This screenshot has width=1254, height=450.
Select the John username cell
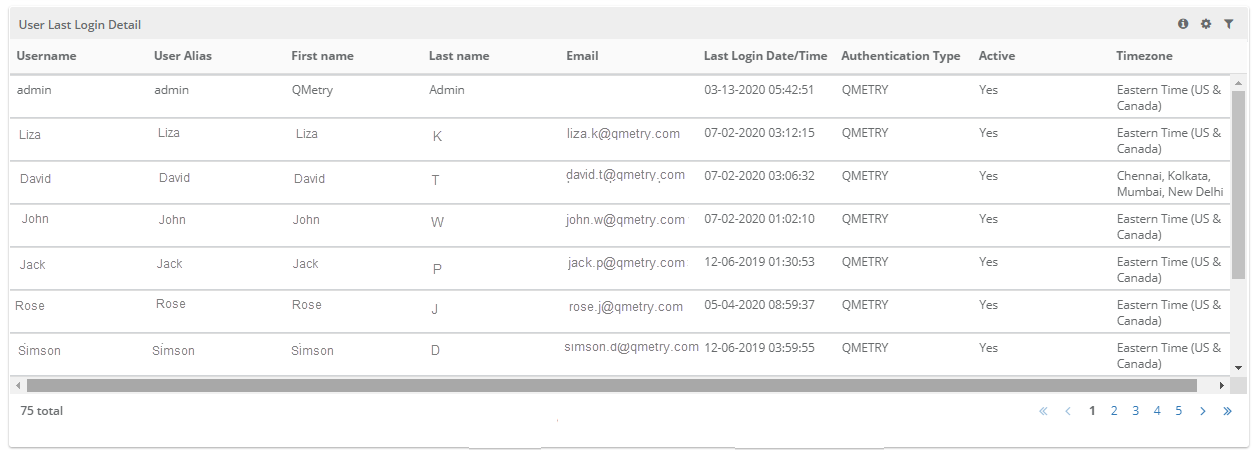[x=35, y=219]
